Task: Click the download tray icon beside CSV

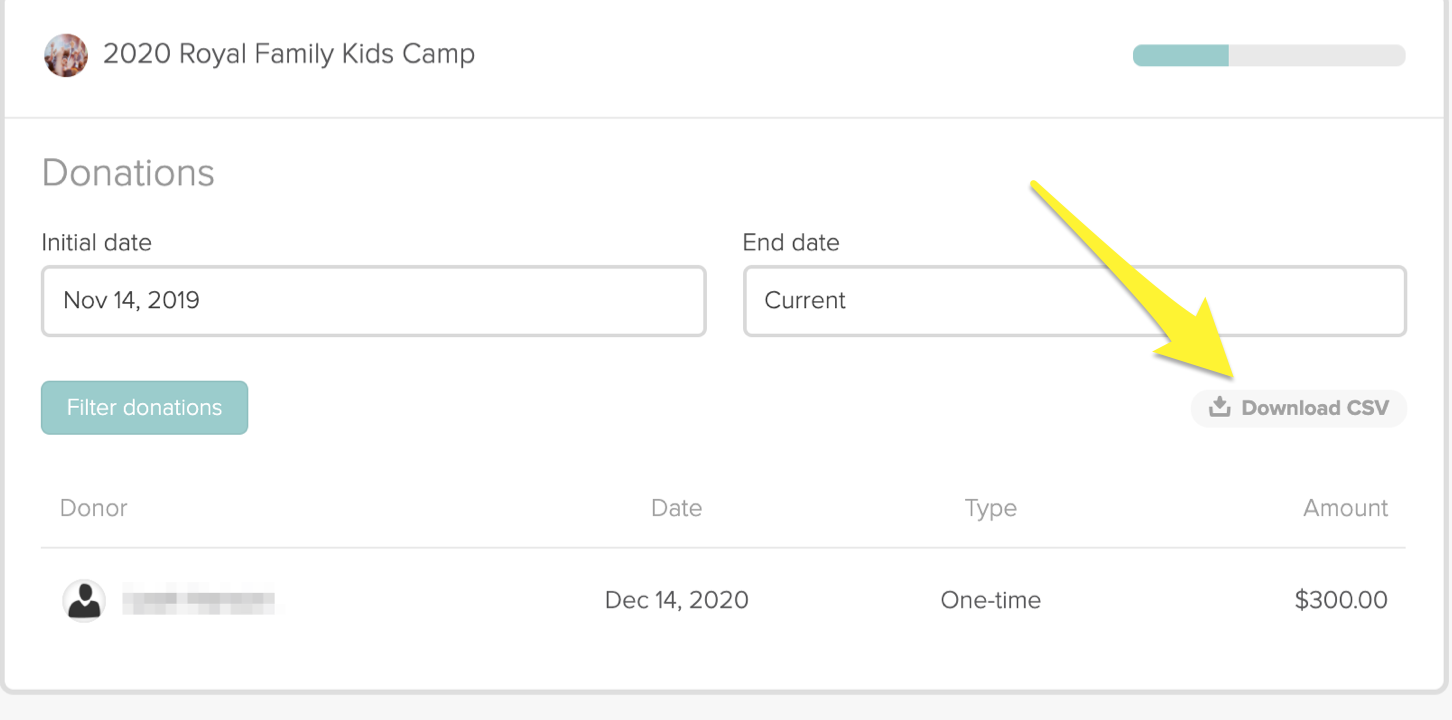Action: coord(1219,407)
